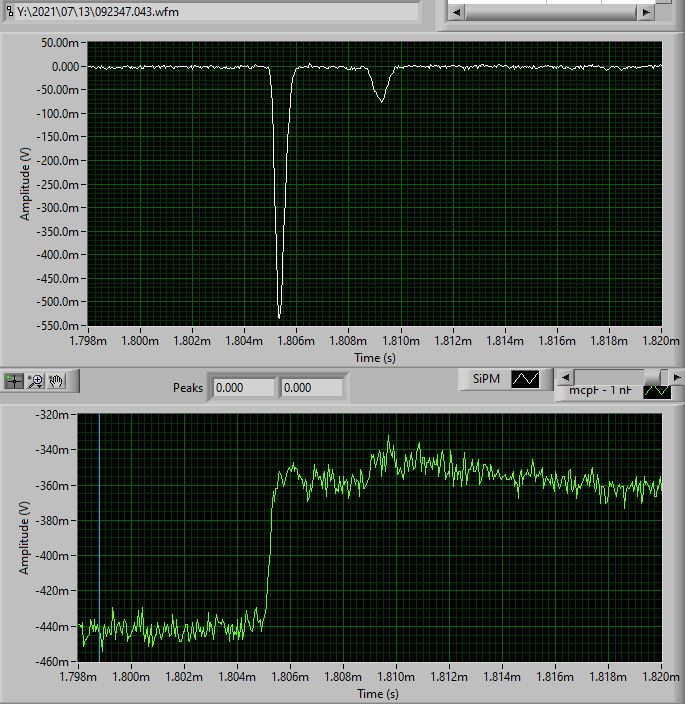Click upper graph X-axis value 1.820m

click(661, 341)
